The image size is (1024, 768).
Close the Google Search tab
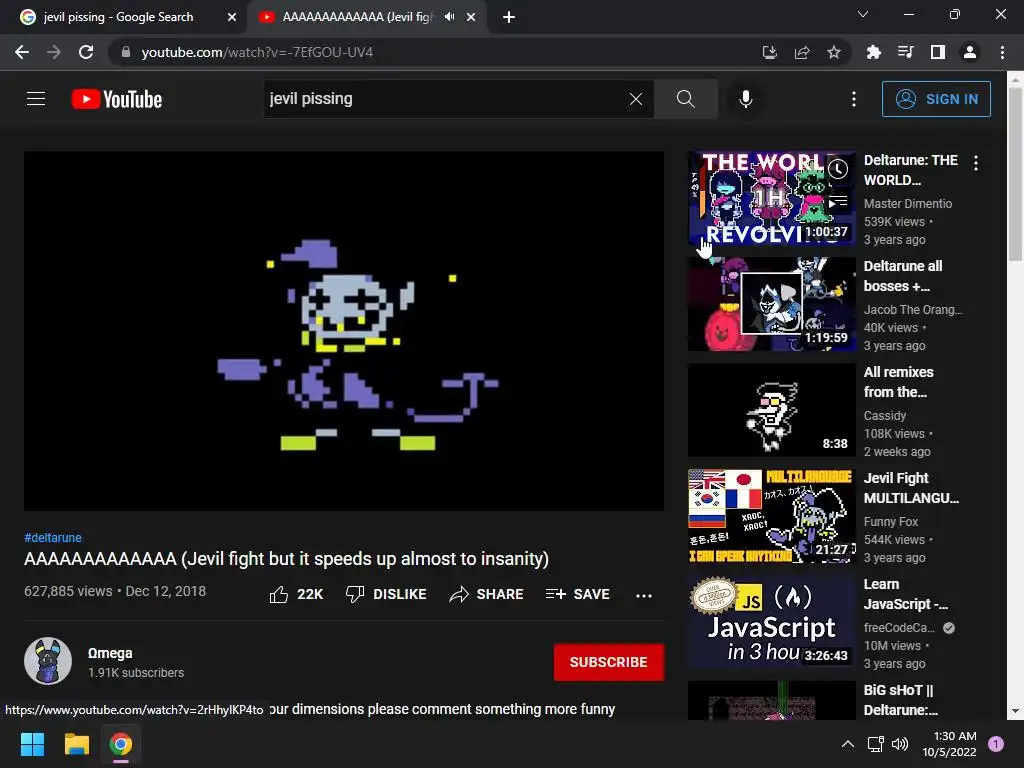pyautogui.click(x=232, y=17)
